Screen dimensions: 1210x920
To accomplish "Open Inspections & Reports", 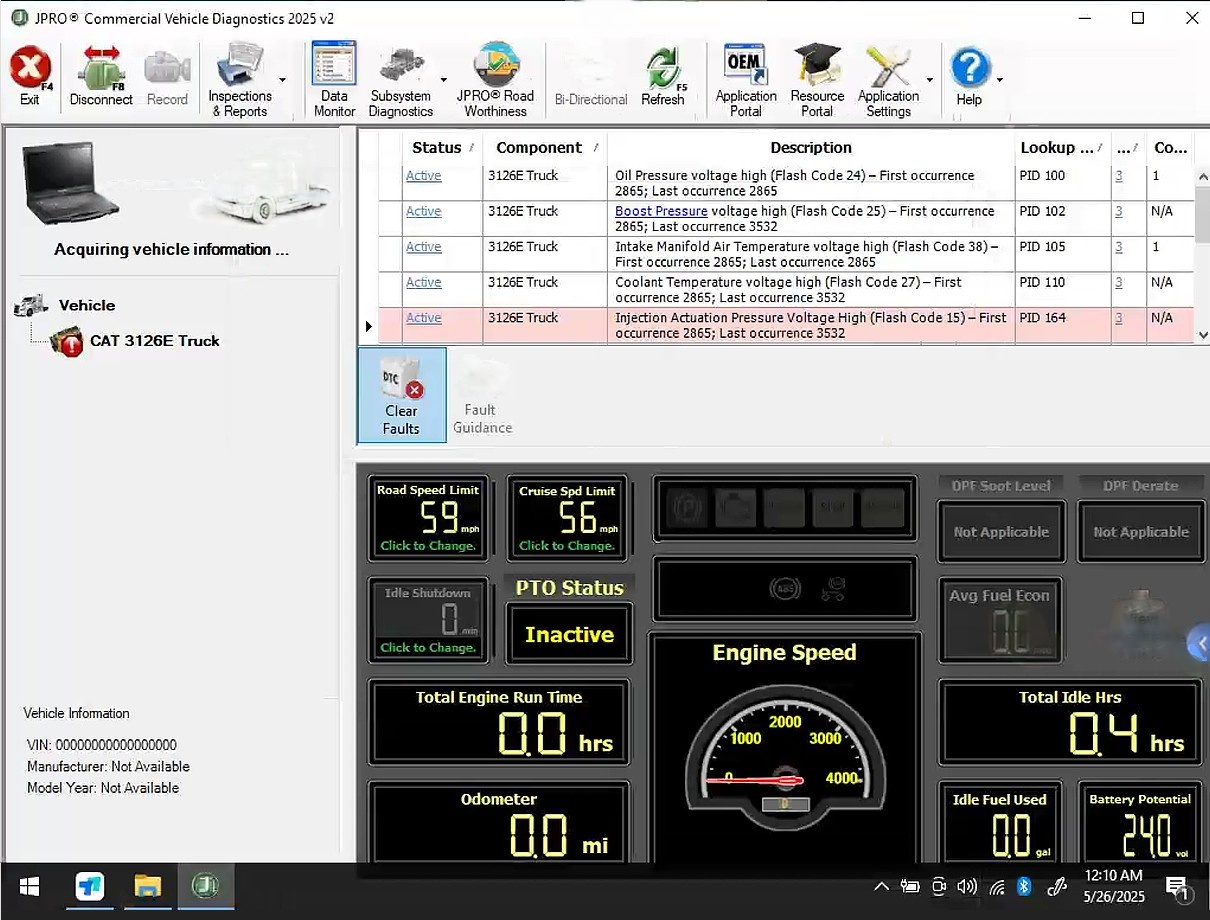I will pos(240,80).
